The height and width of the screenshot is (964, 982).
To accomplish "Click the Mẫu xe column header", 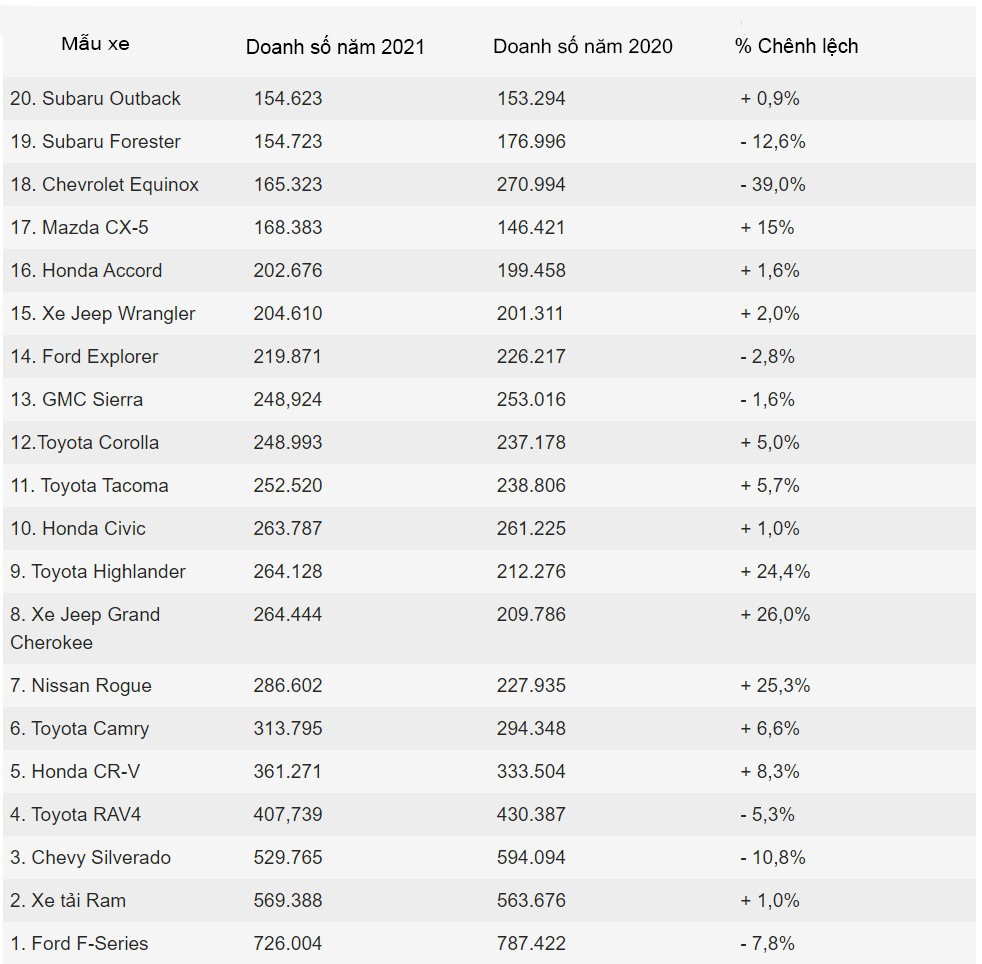I will pos(95,44).
